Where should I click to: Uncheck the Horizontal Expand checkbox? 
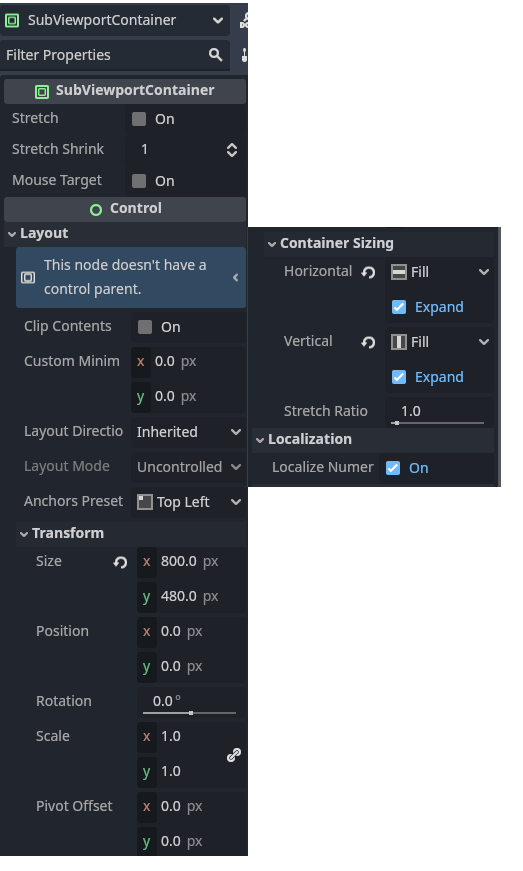pos(399,307)
